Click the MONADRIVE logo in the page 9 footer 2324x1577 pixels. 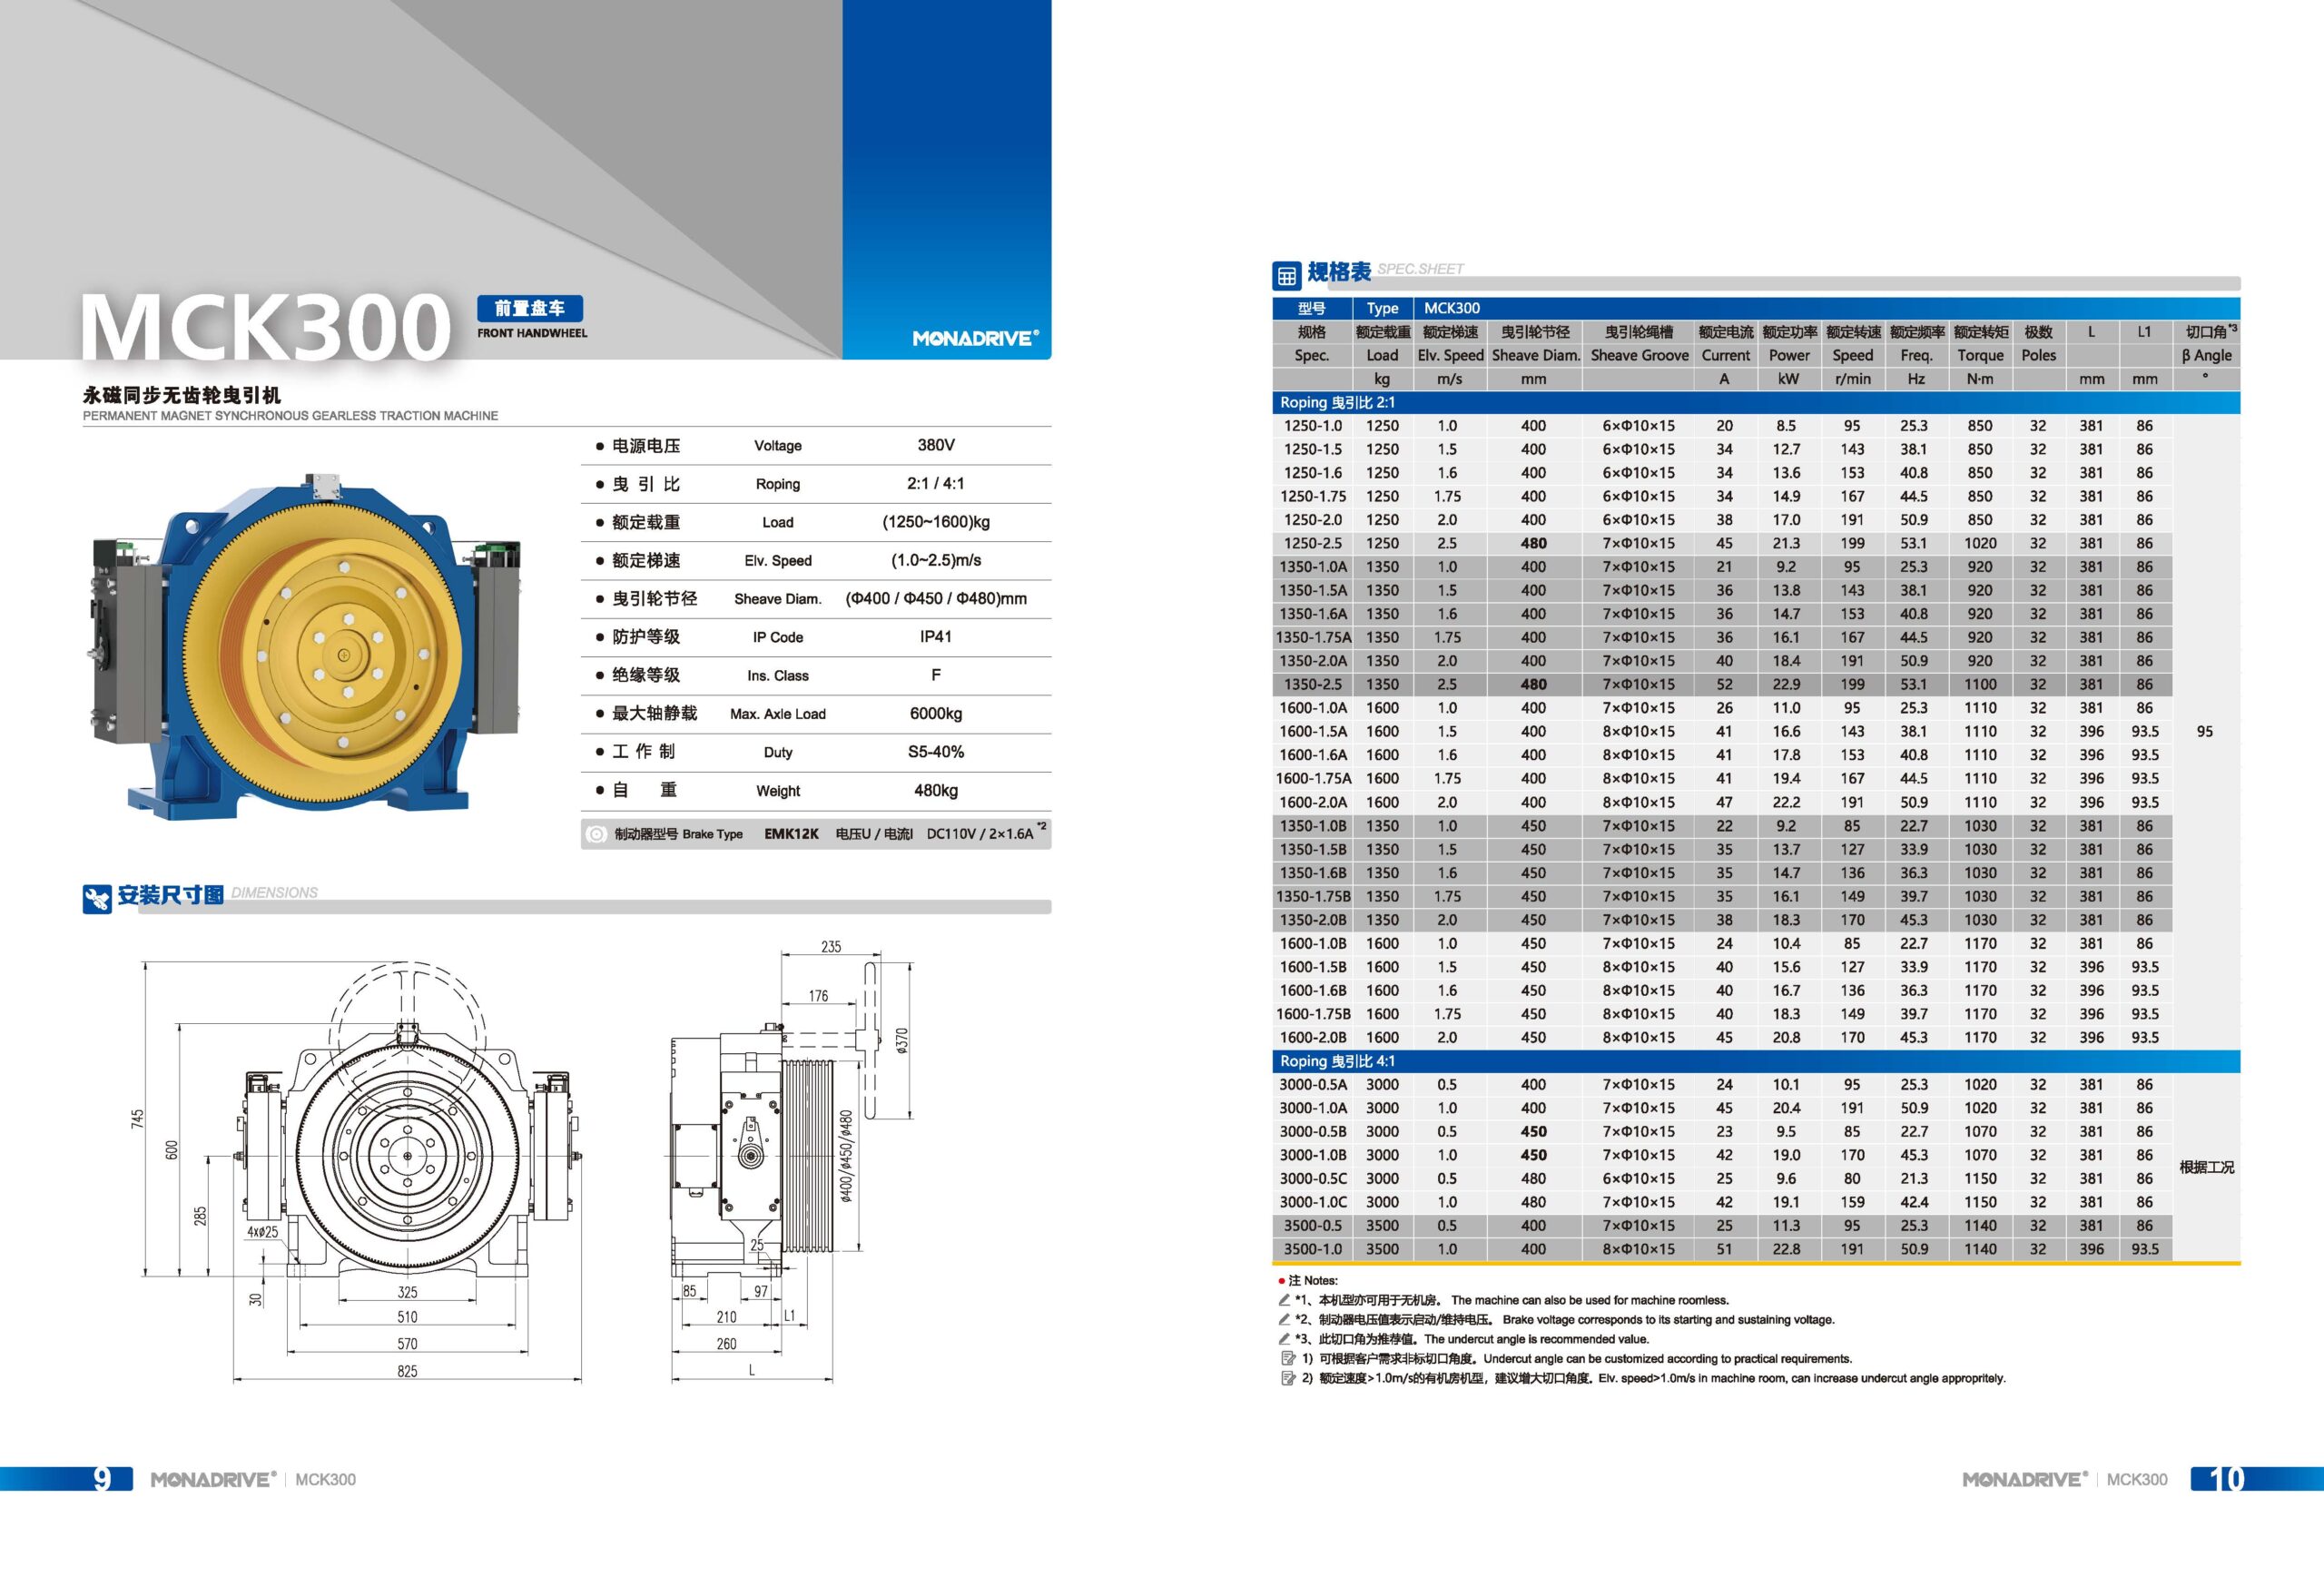[x=213, y=1479]
